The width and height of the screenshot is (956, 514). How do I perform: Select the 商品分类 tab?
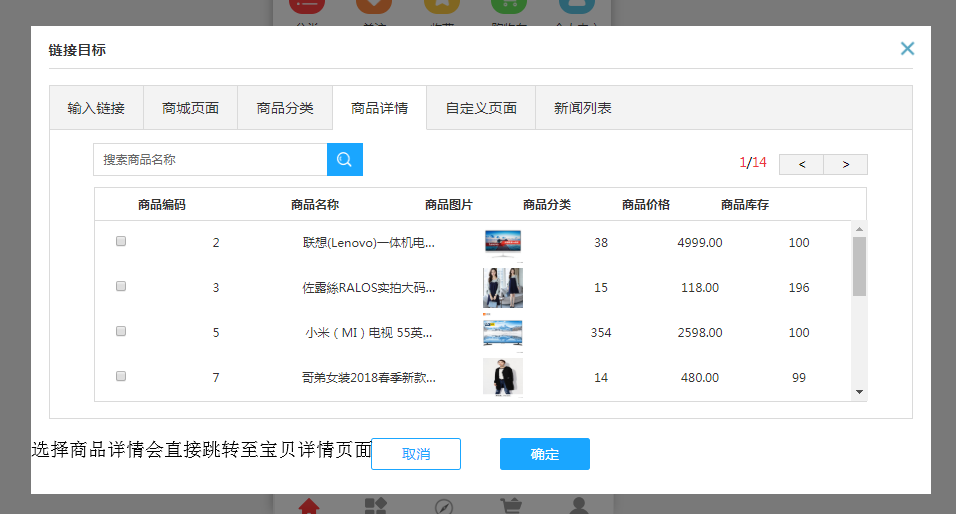coord(285,108)
